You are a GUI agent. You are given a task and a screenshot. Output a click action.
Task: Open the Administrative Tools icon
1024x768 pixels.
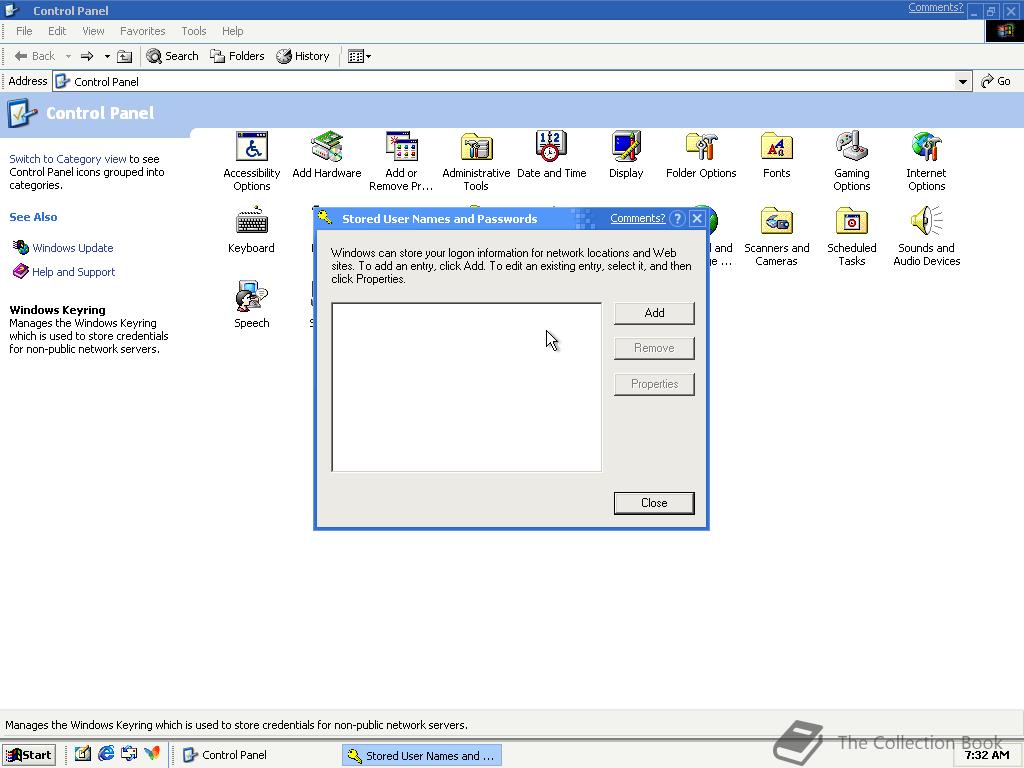[x=476, y=146]
